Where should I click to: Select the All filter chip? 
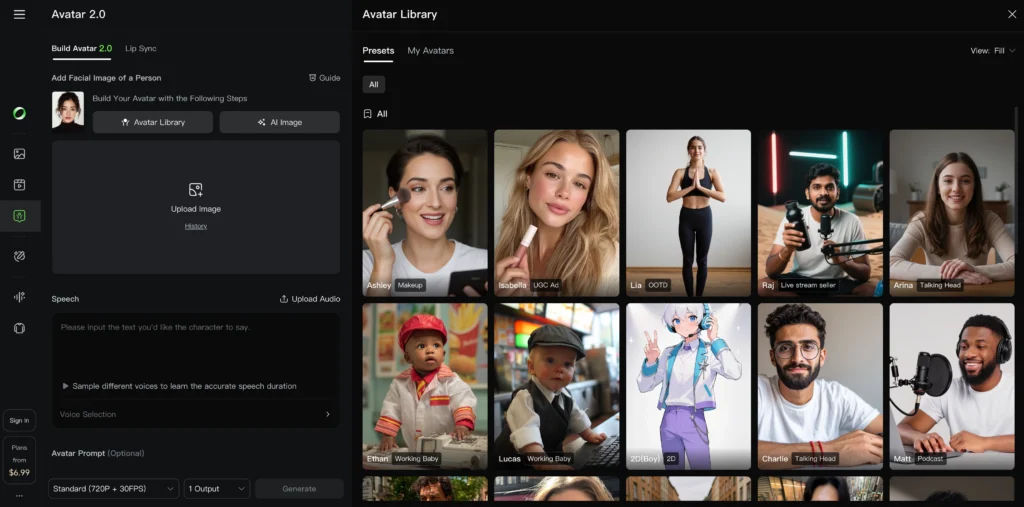[x=373, y=85]
